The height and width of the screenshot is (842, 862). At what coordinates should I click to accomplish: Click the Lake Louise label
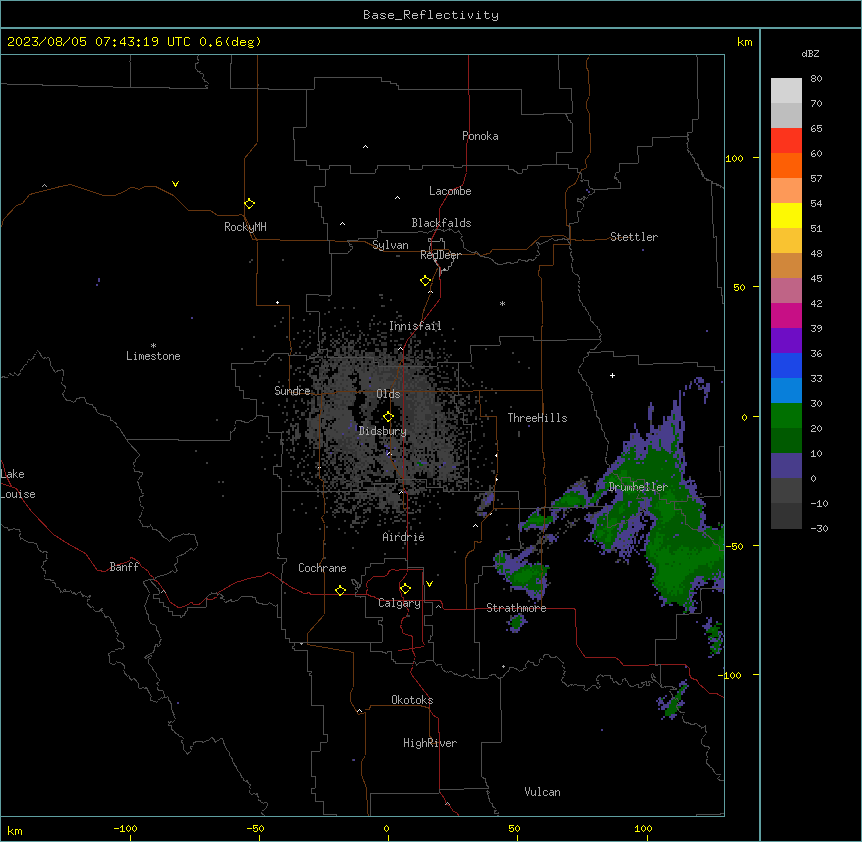click(18, 484)
